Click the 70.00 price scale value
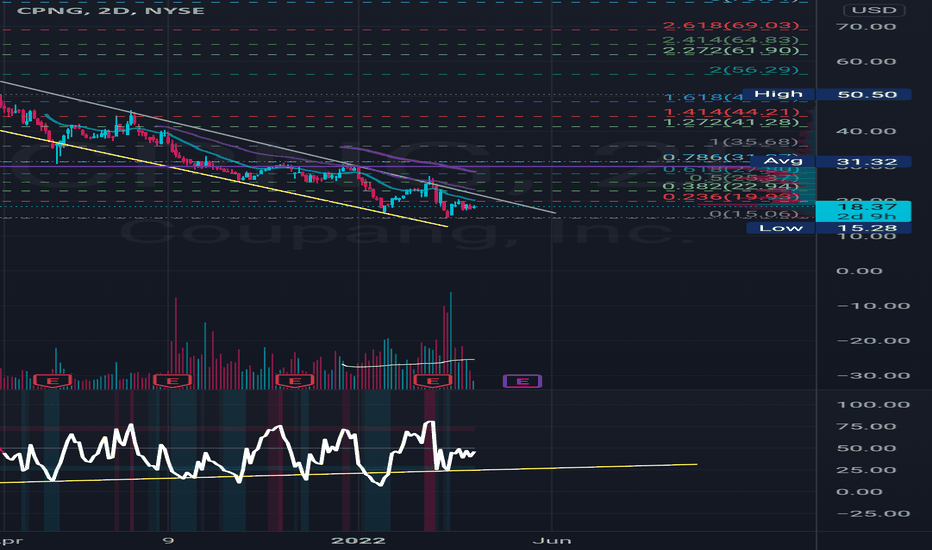Image resolution: width=932 pixels, height=550 pixels. (866, 27)
